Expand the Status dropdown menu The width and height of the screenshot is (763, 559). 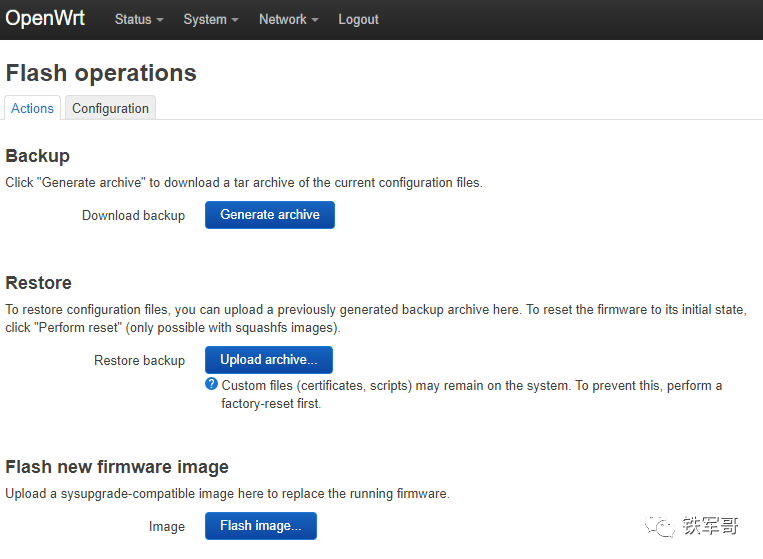pyautogui.click(x=138, y=20)
